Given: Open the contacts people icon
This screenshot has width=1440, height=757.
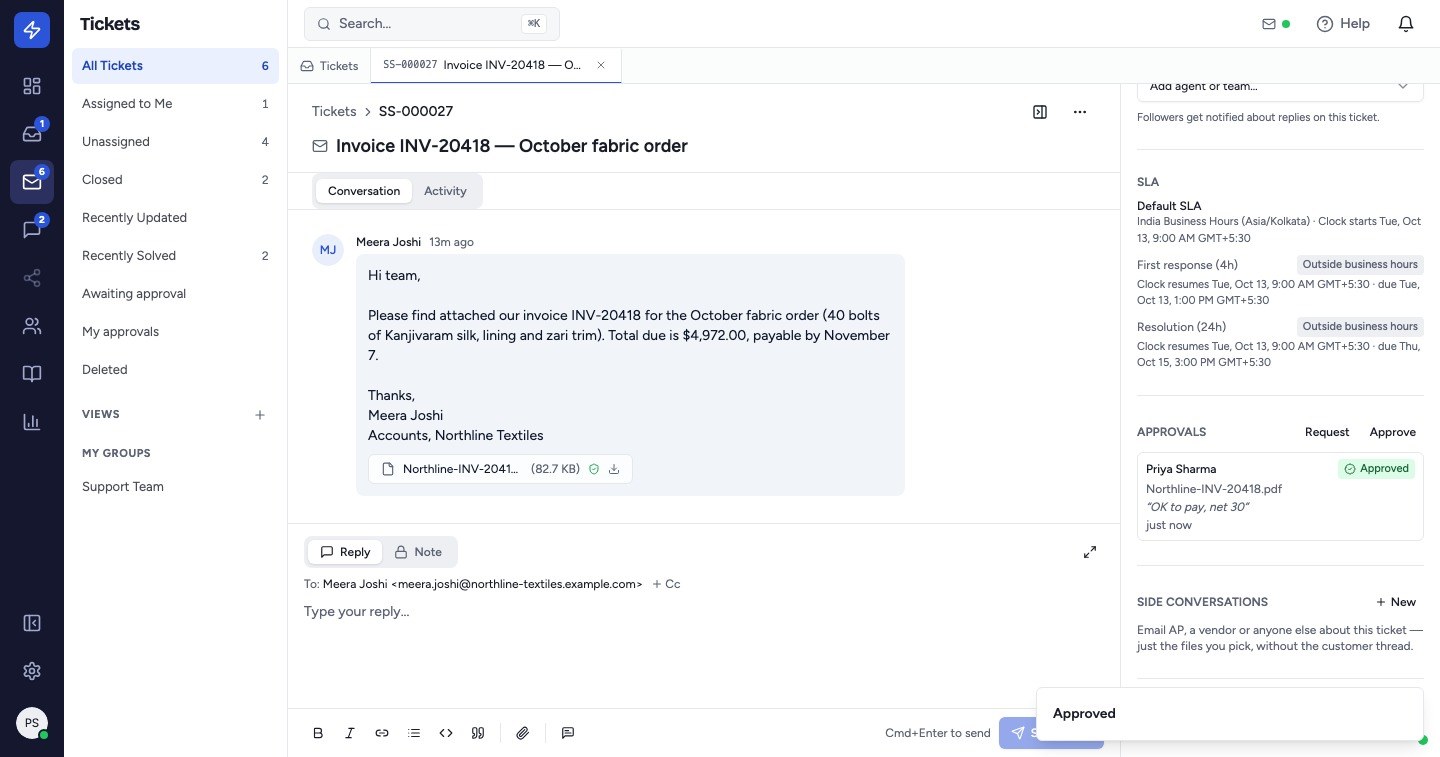Looking at the screenshot, I should [32, 326].
